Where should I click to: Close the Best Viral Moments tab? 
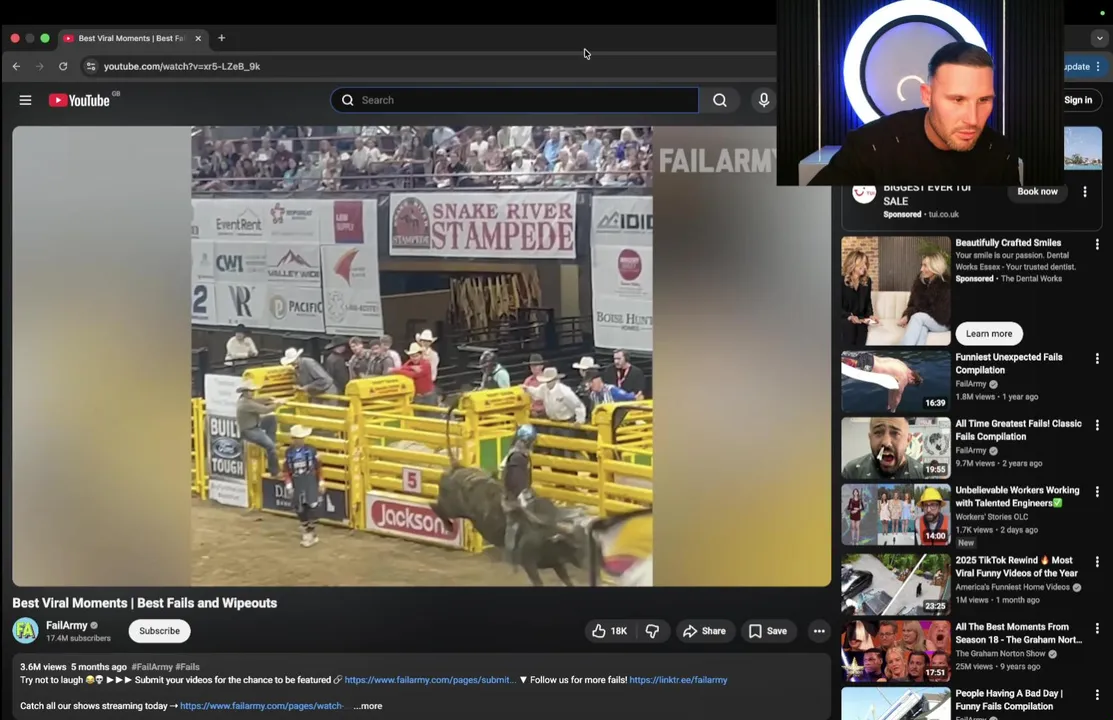(198, 38)
